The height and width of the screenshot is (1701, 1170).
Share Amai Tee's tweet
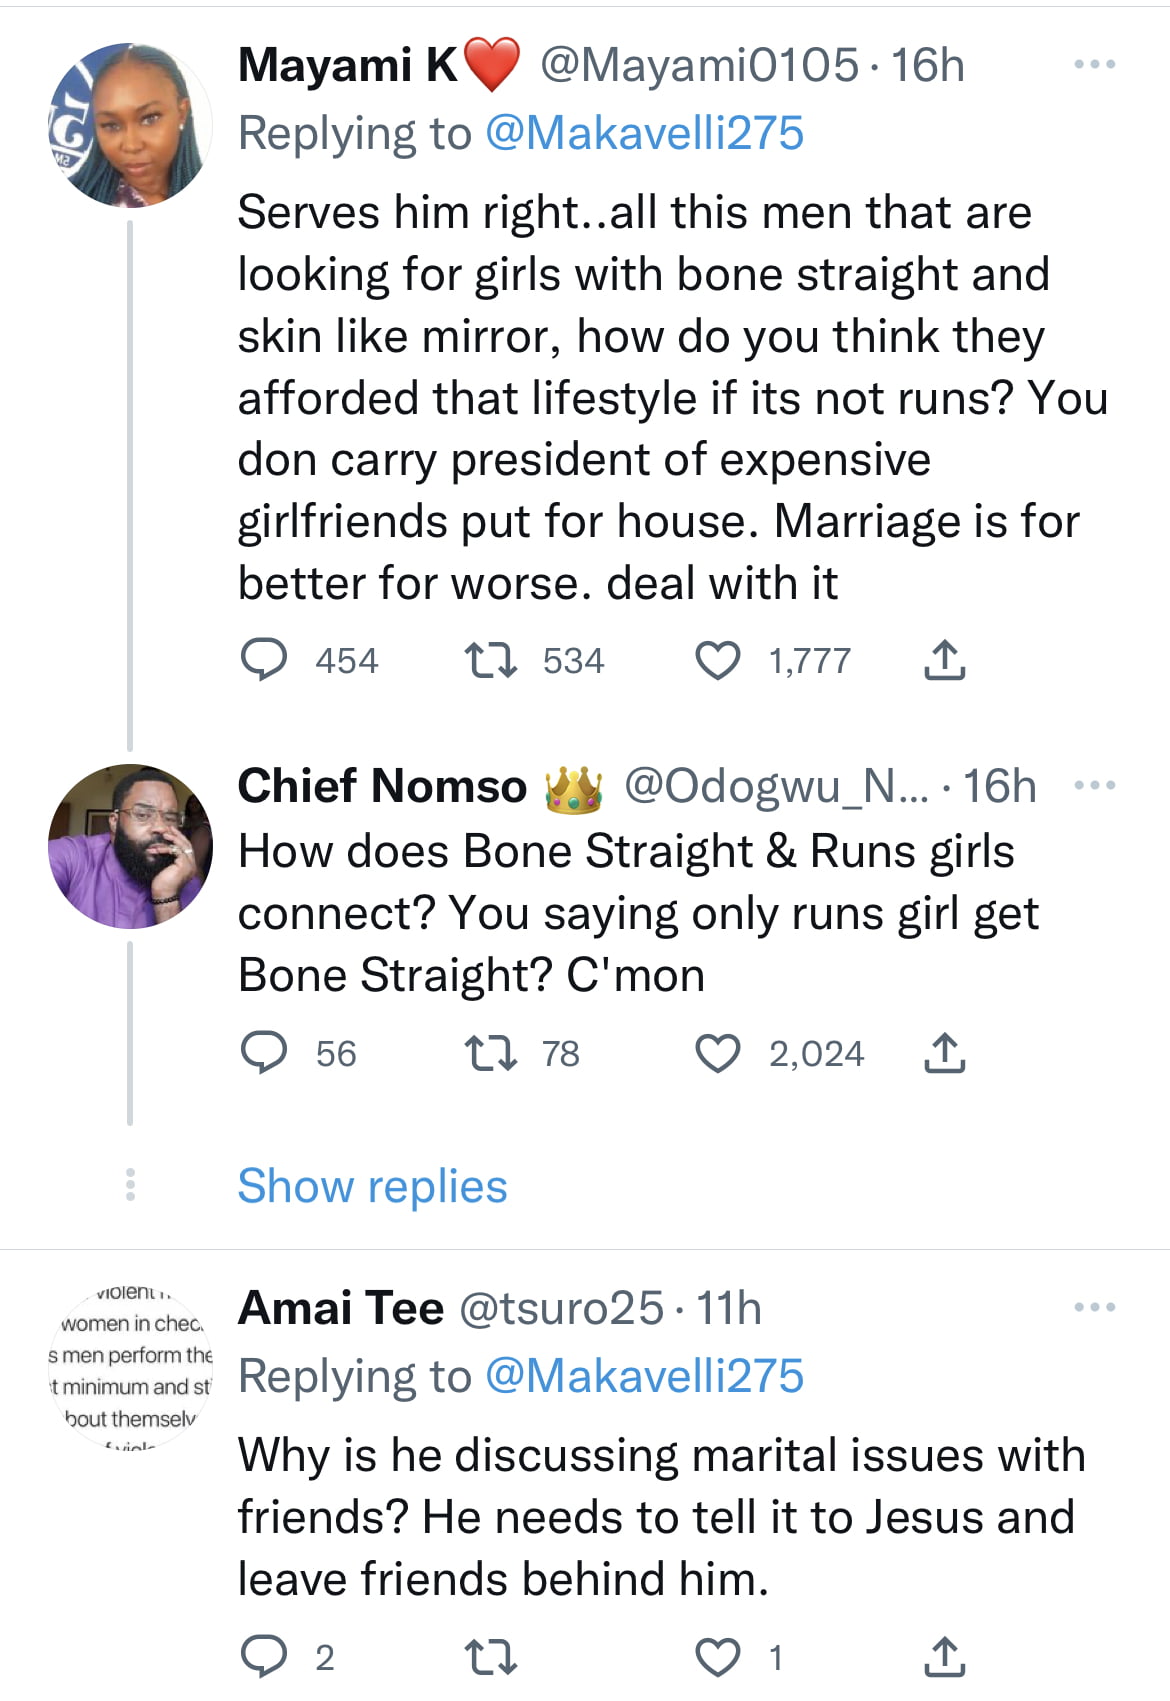[944, 1657]
